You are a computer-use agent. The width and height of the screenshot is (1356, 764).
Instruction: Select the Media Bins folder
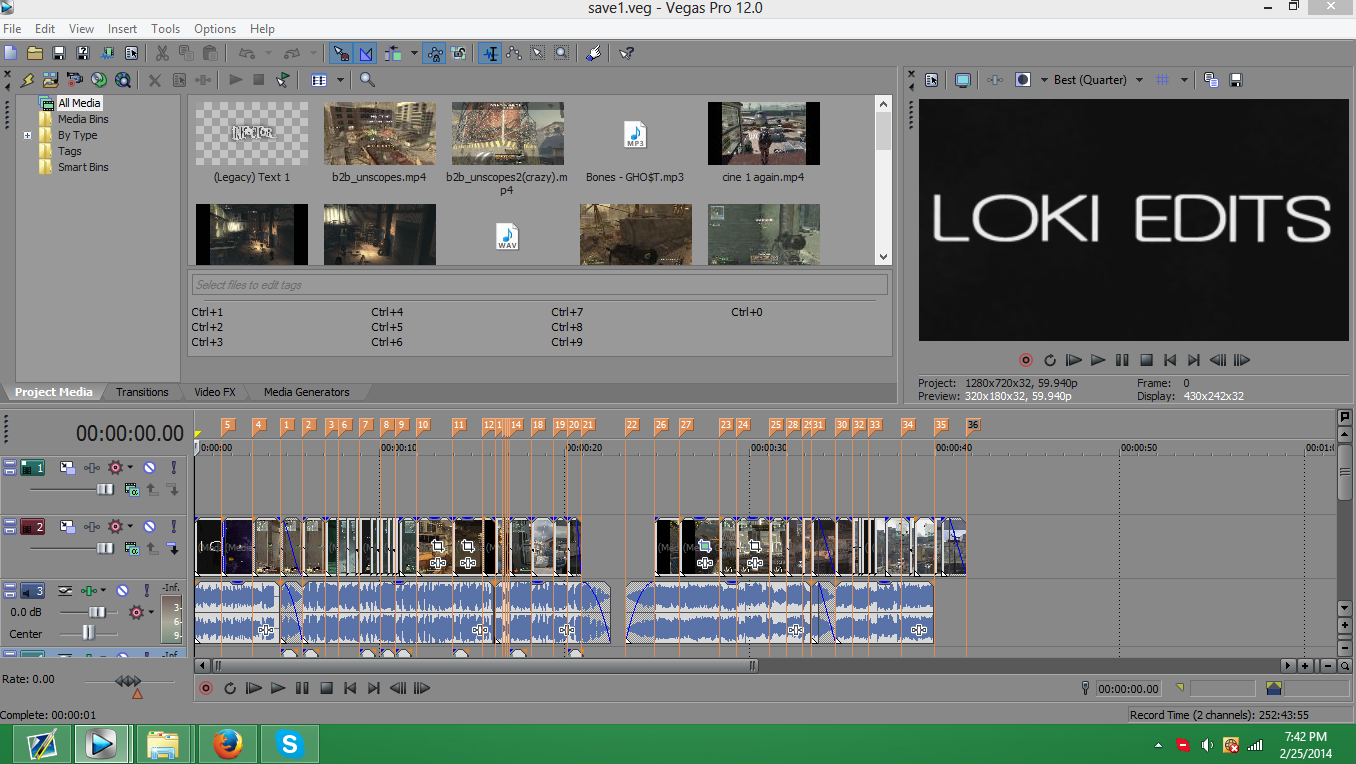[83, 119]
